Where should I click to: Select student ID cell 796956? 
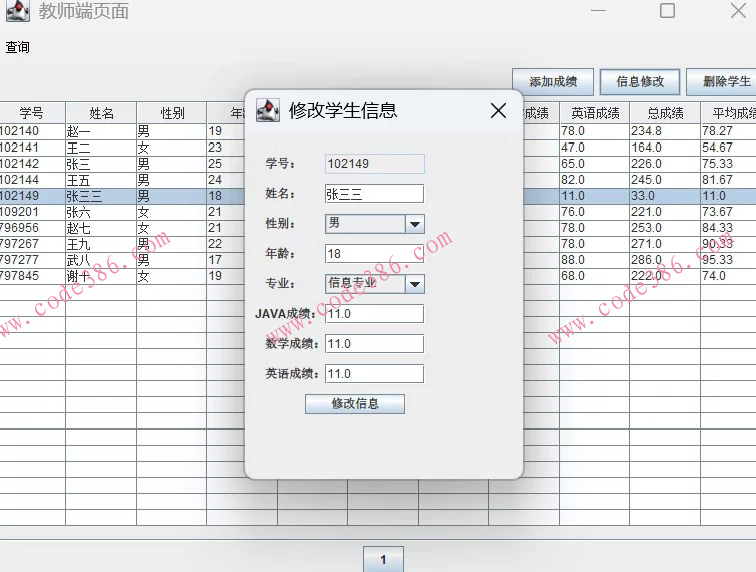pyautogui.click(x=32, y=228)
